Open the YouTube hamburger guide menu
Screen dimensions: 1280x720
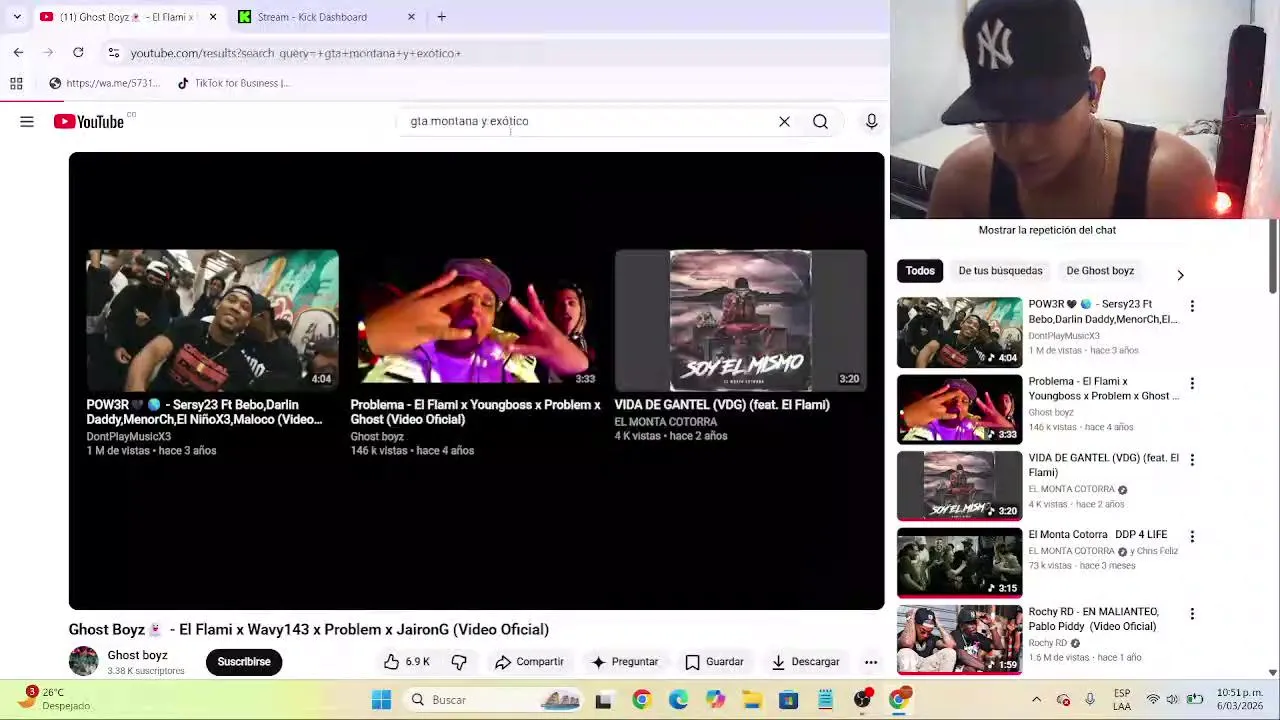point(27,122)
